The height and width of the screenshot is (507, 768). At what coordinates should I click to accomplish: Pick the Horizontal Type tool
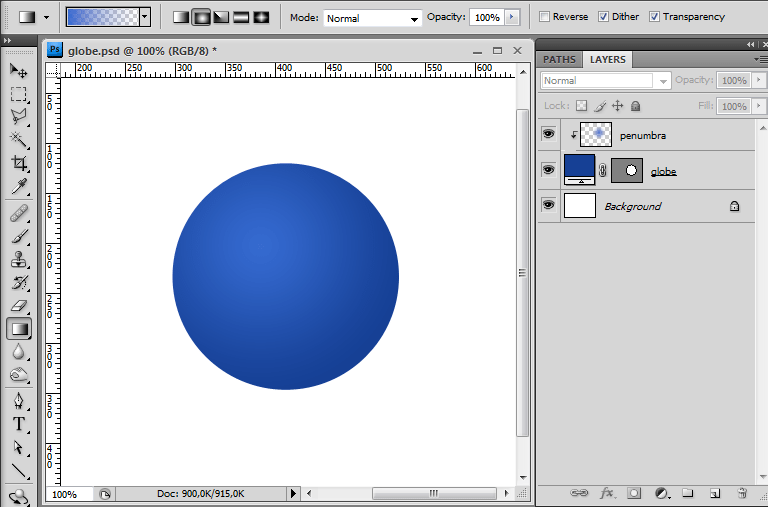point(19,423)
